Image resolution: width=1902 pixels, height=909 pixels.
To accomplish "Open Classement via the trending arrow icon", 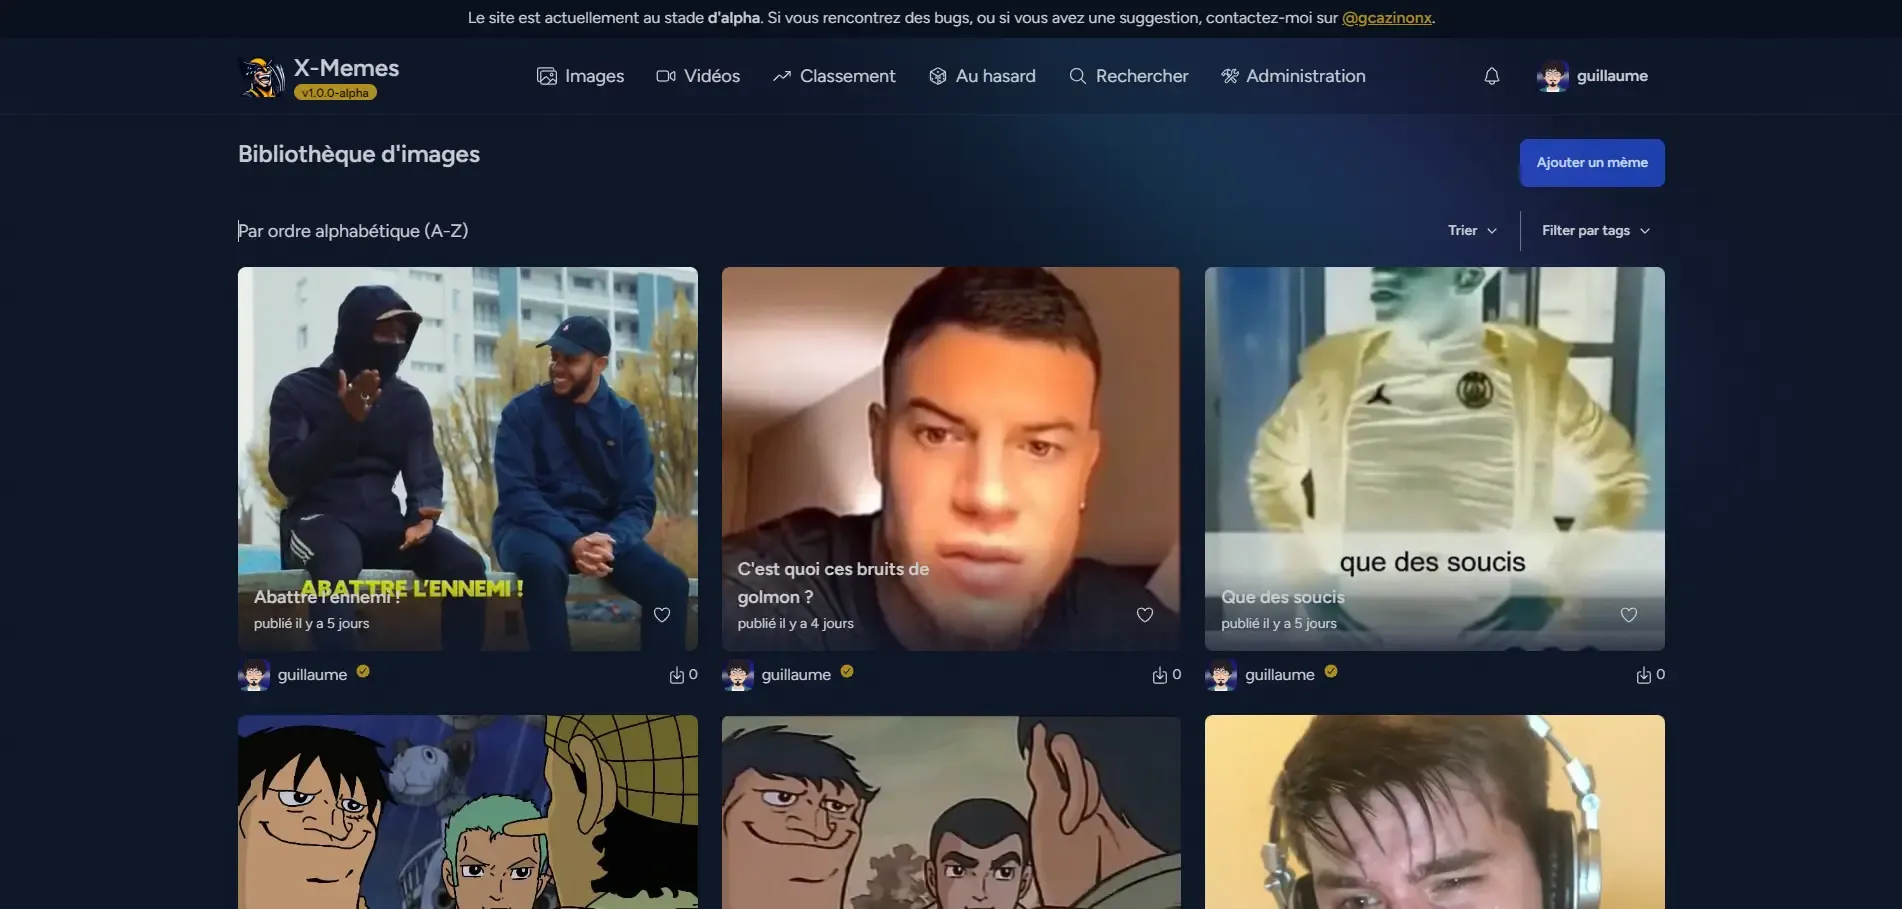I will pyautogui.click(x=782, y=75).
